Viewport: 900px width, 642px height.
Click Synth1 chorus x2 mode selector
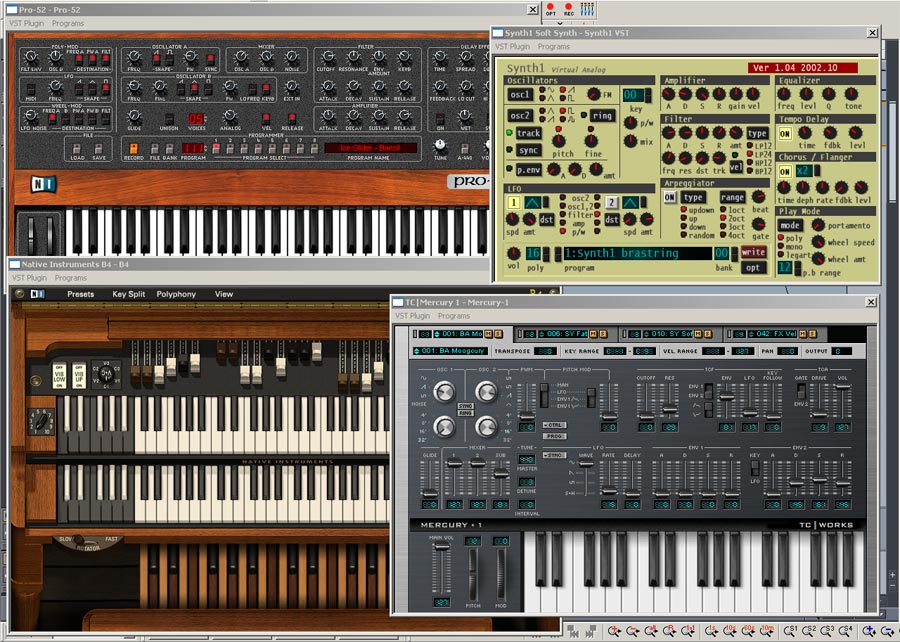pyautogui.click(x=806, y=171)
